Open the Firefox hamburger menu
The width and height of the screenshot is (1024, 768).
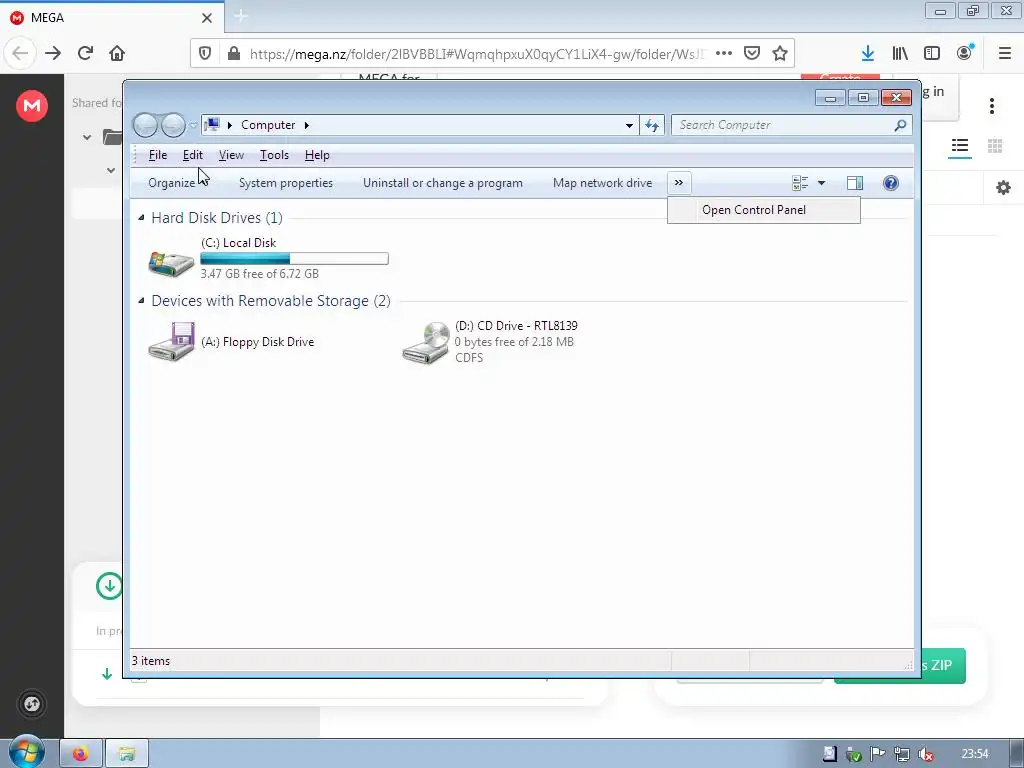[x=1005, y=54]
